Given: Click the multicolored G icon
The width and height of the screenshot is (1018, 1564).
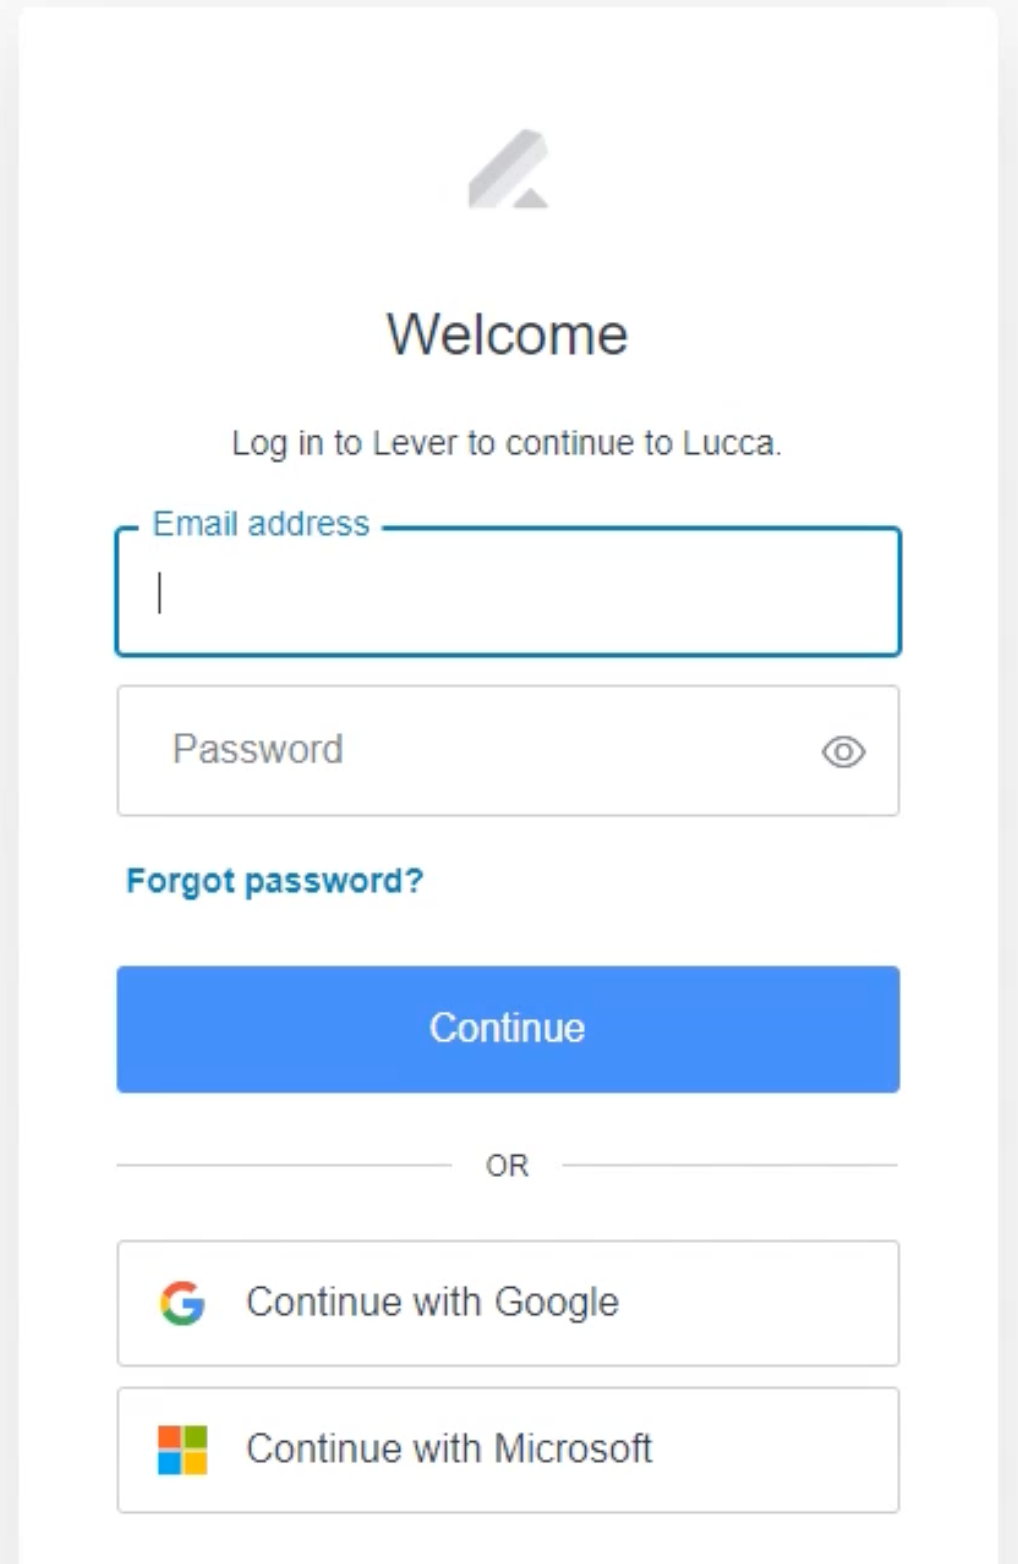Looking at the screenshot, I should (x=180, y=1302).
